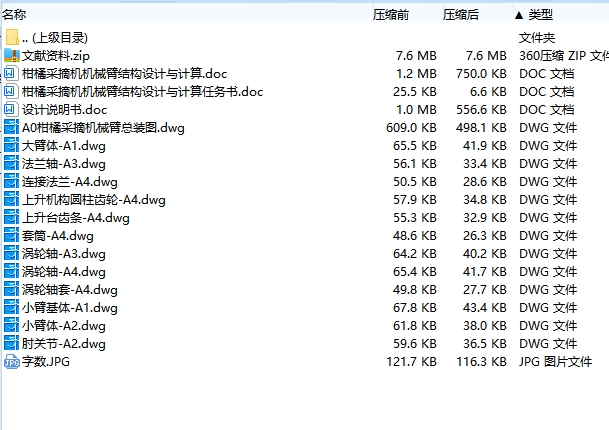609x430 pixels.
Task: Select file name 大臂体-A1.dwg
Action: [64, 146]
